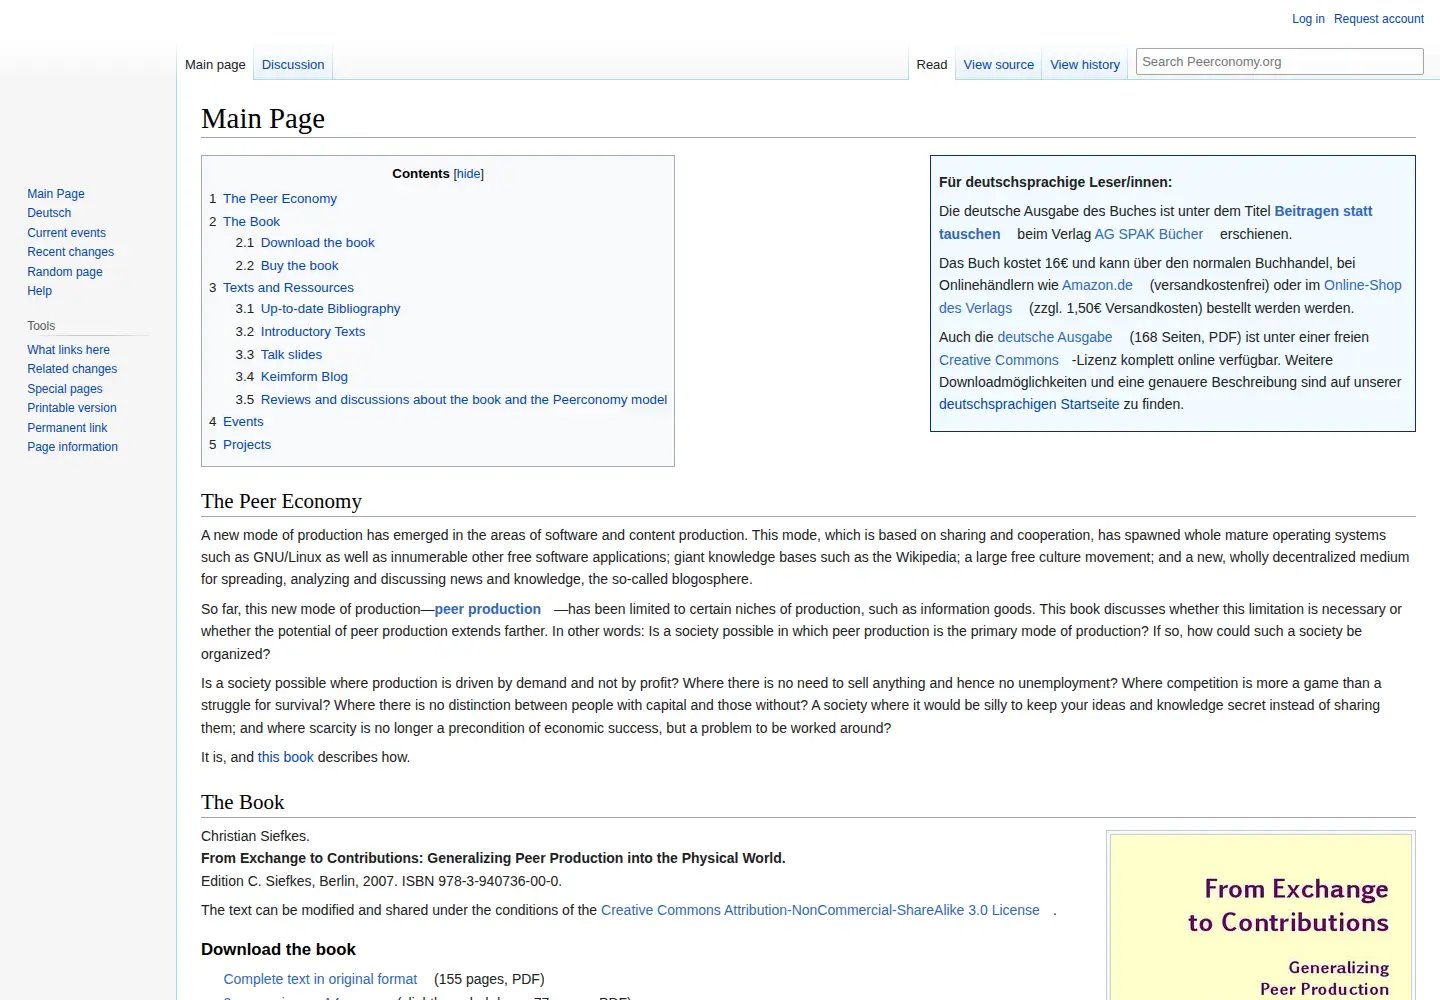Open Complete text in original format link
1440x1000 pixels.
pyautogui.click(x=320, y=979)
